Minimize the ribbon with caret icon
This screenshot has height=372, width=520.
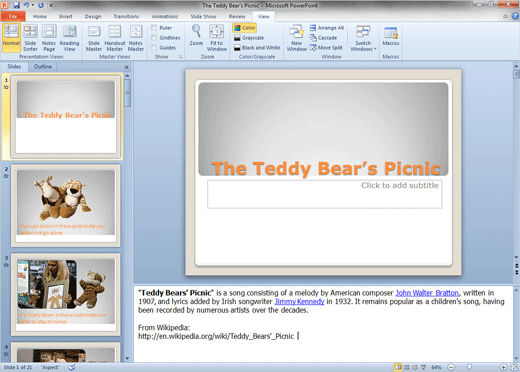[506, 16]
